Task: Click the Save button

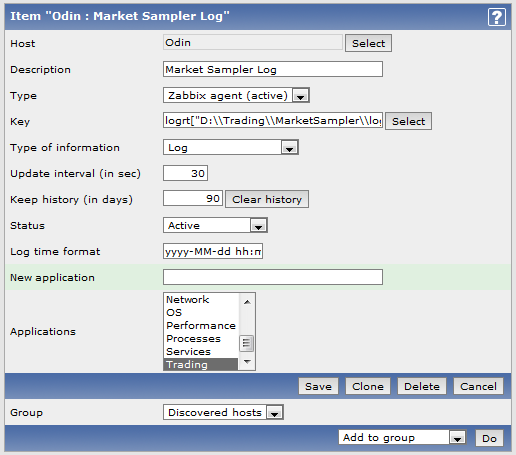Action: click(318, 386)
